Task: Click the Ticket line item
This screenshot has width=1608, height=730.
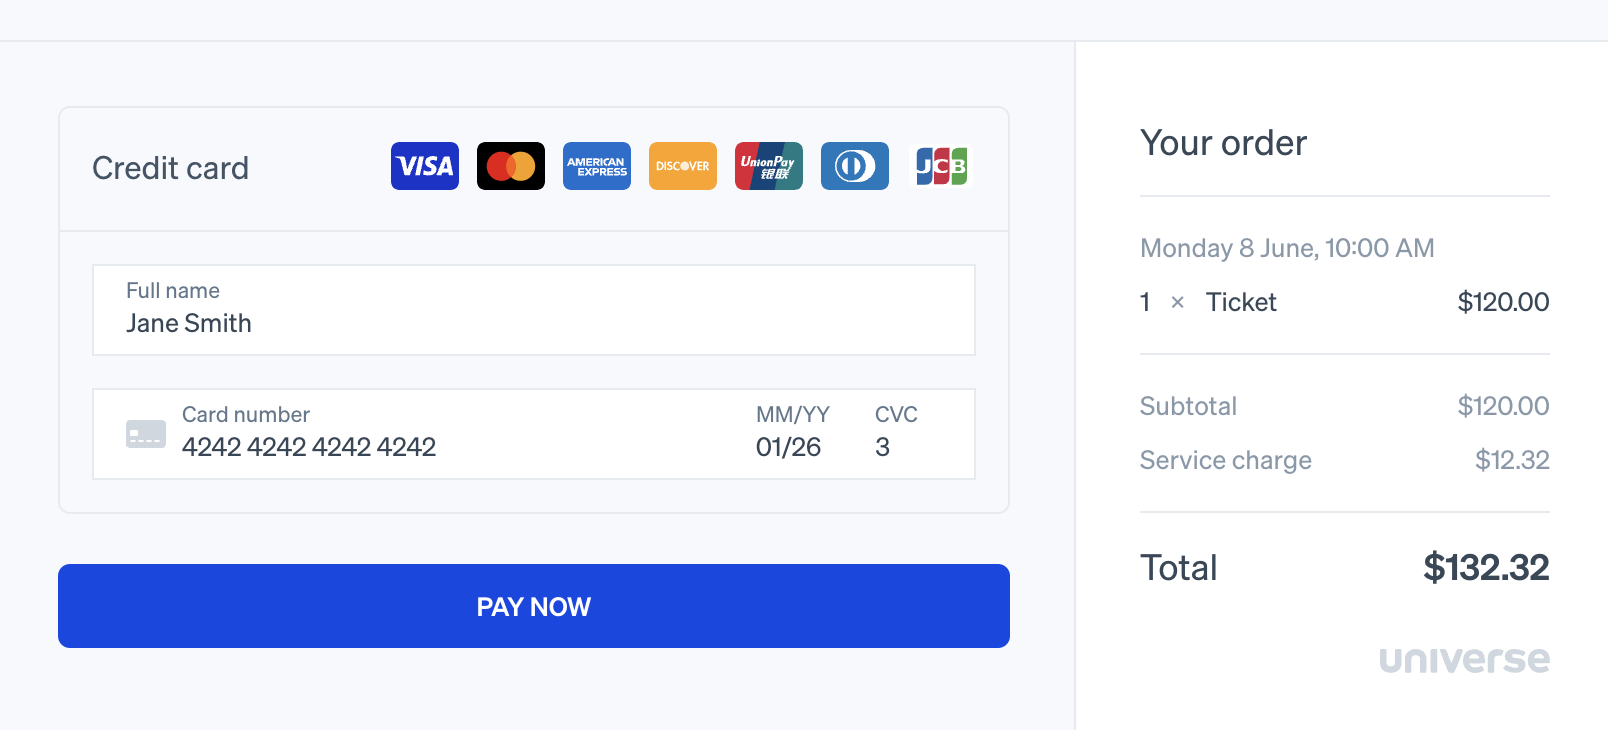Action: click(x=1241, y=302)
